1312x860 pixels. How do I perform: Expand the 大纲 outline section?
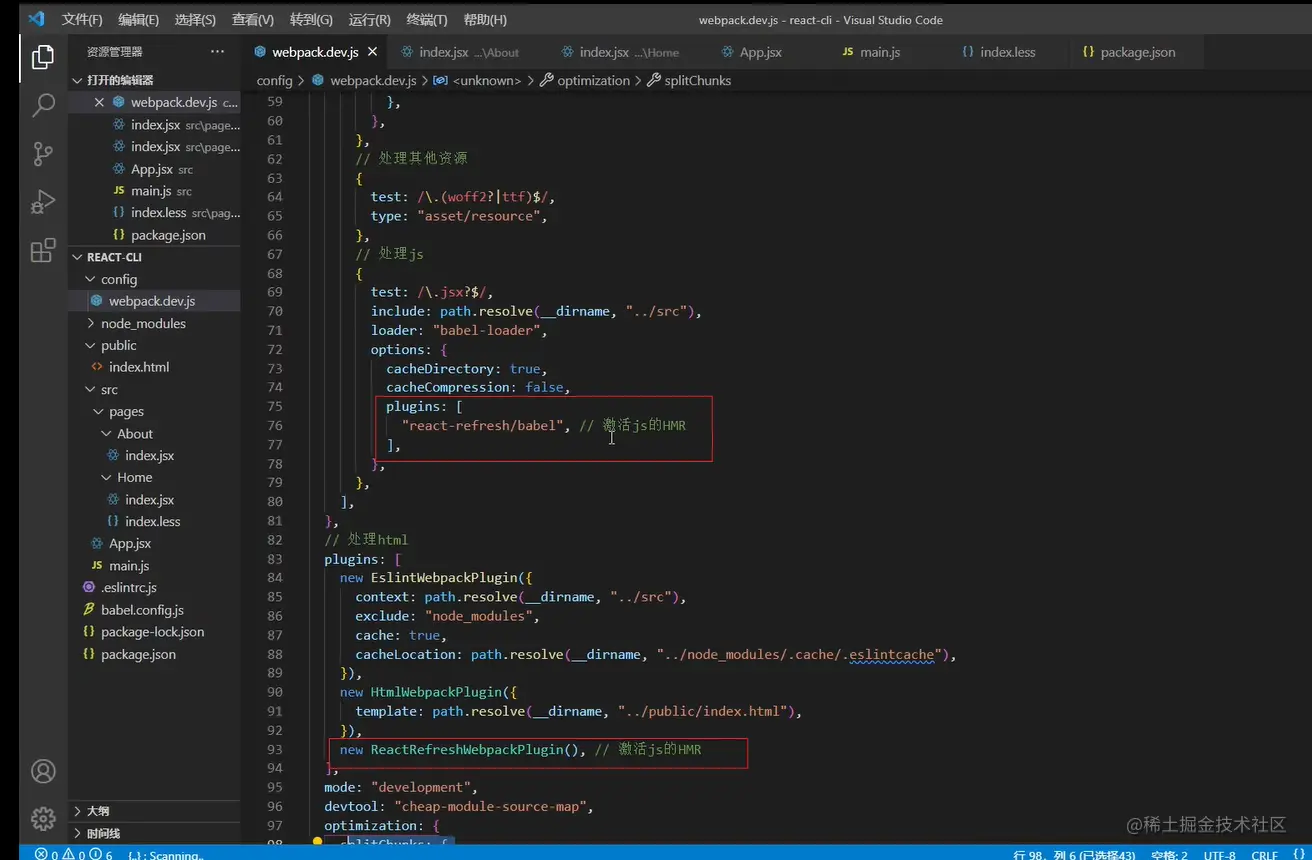click(x=97, y=811)
